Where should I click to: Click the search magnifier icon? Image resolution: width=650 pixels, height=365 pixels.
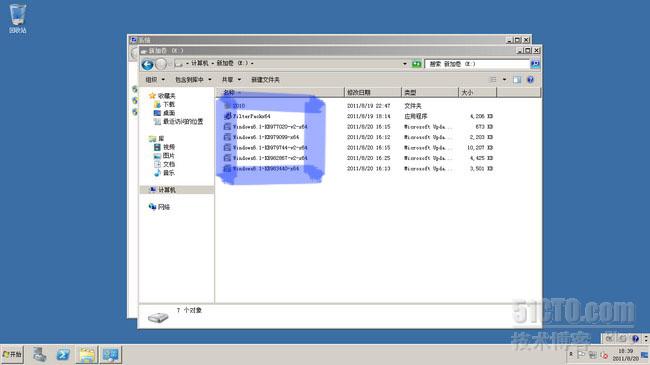[x=535, y=64]
